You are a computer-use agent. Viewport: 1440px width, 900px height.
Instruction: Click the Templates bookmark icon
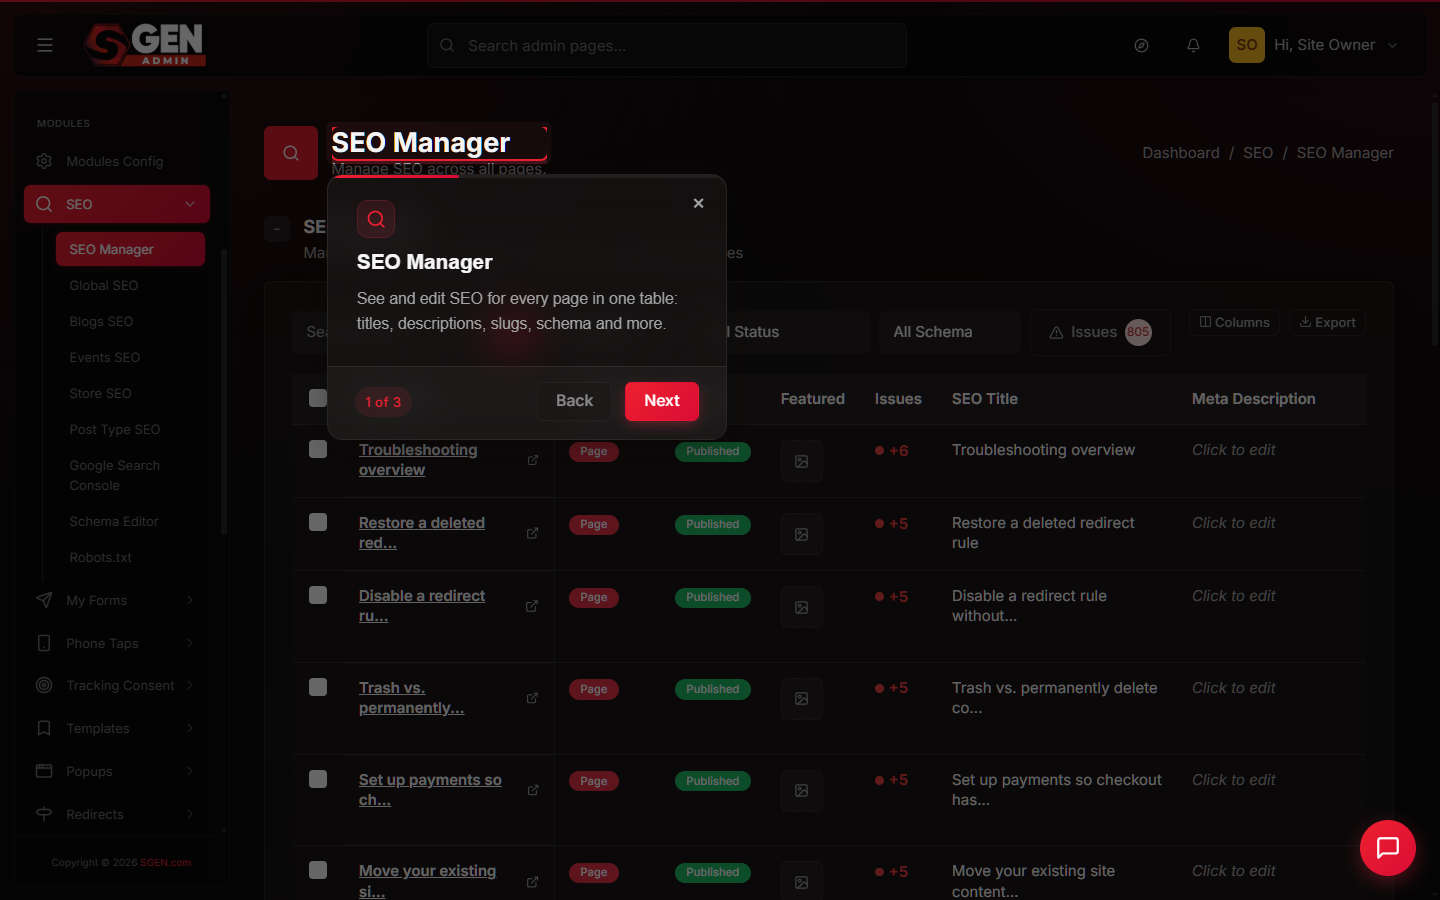click(x=44, y=728)
